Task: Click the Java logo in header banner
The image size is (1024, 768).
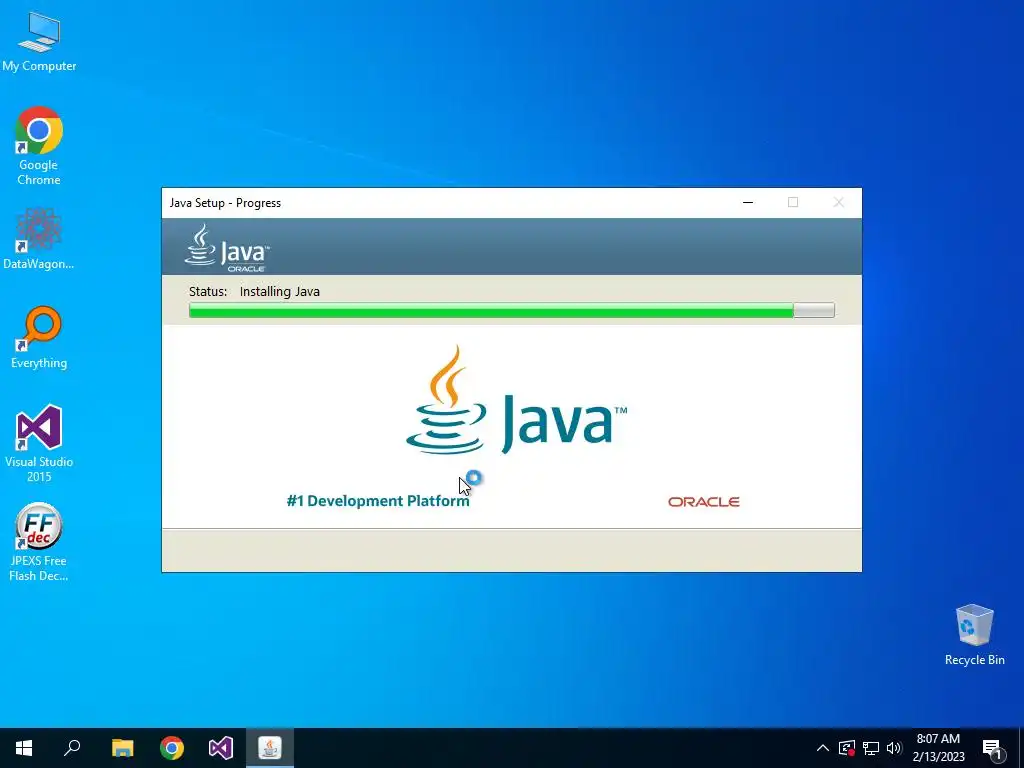Action: tap(227, 248)
